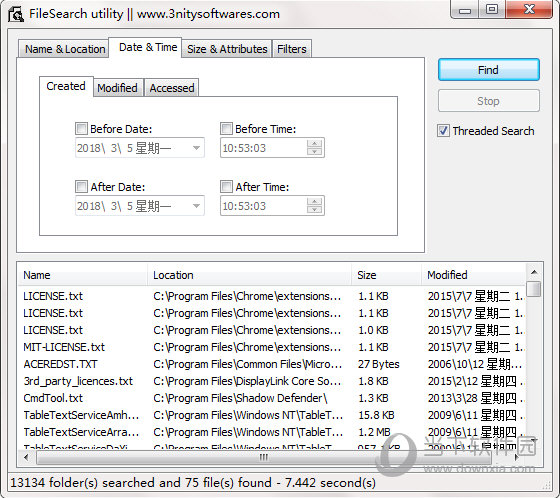Click the Stop button
Viewport: 560px width, 498px height.
[489, 101]
